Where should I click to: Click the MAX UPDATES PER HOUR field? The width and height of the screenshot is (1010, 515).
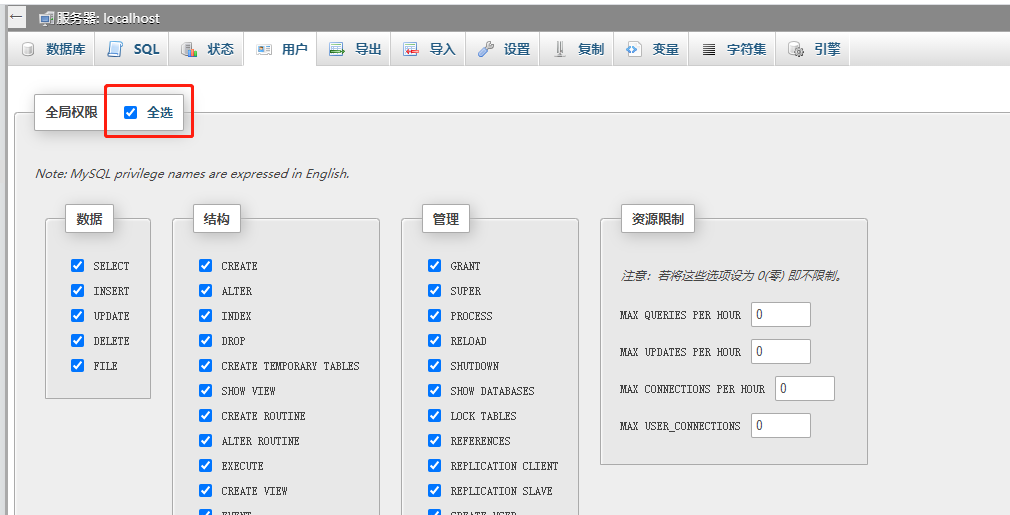(781, 351)
